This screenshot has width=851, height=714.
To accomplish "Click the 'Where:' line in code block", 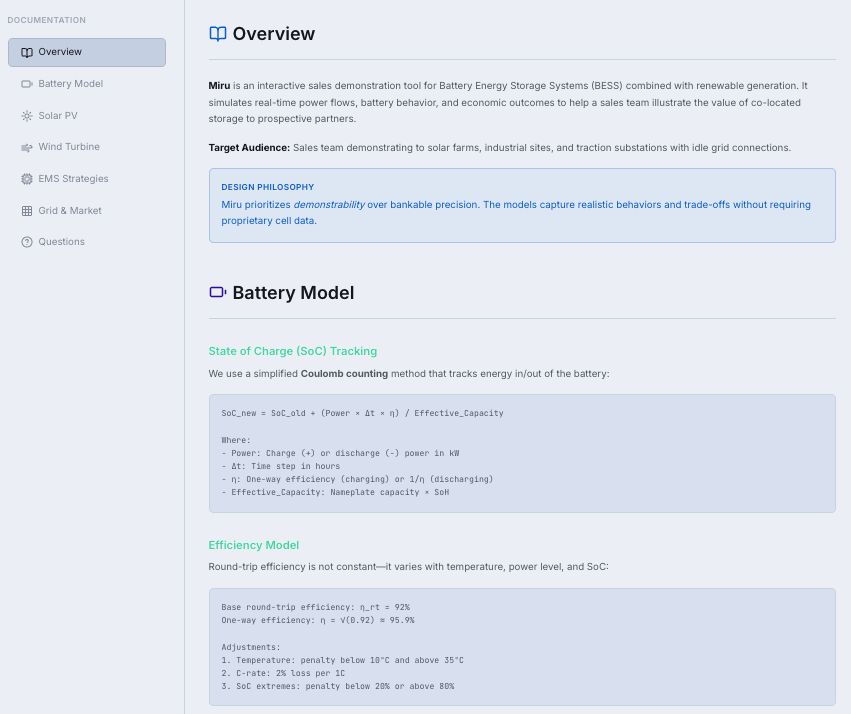I will (236, 440).
